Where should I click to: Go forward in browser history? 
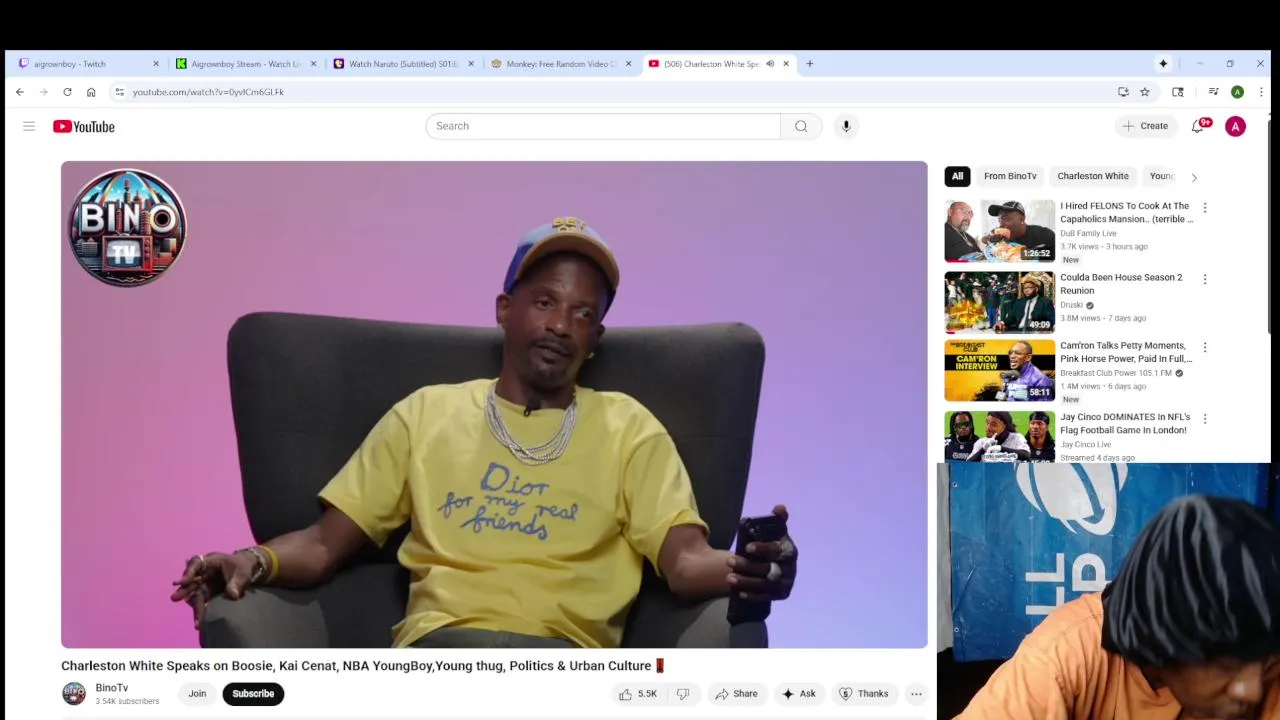[x=43, y=92]
